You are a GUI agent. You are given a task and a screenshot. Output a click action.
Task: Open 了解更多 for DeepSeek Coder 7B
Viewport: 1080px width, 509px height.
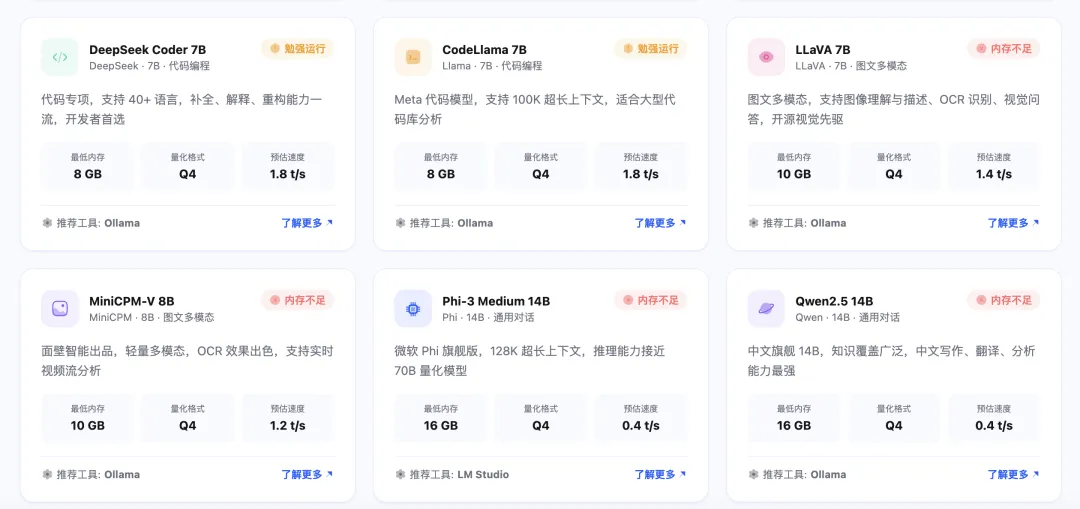click(x=306, y=223)
